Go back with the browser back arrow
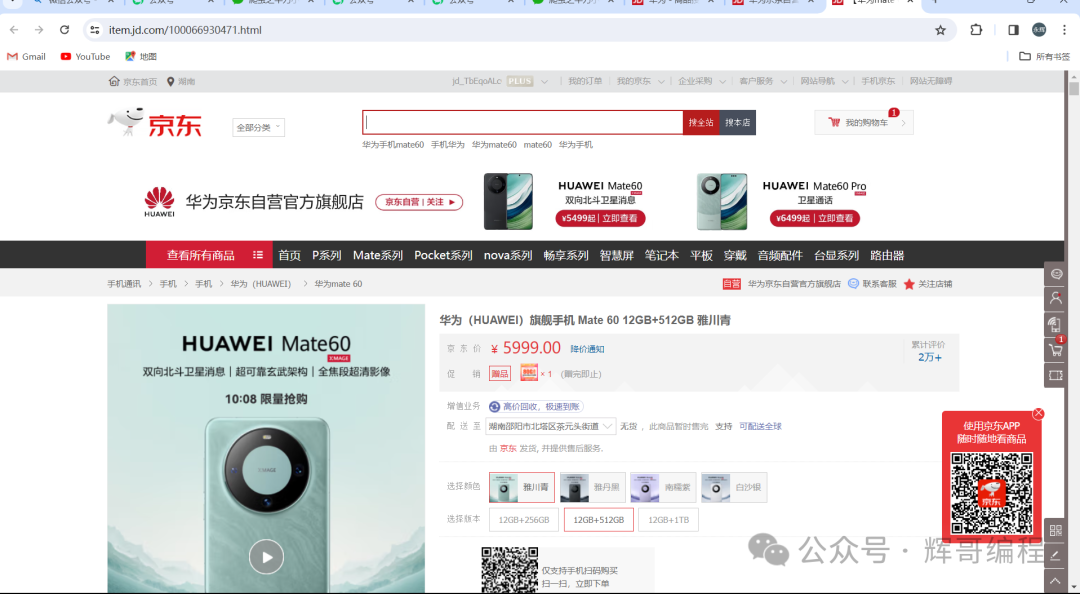The width and height of the screenshot is (1080, 594). pyautogui.click(x=14, y=30)
